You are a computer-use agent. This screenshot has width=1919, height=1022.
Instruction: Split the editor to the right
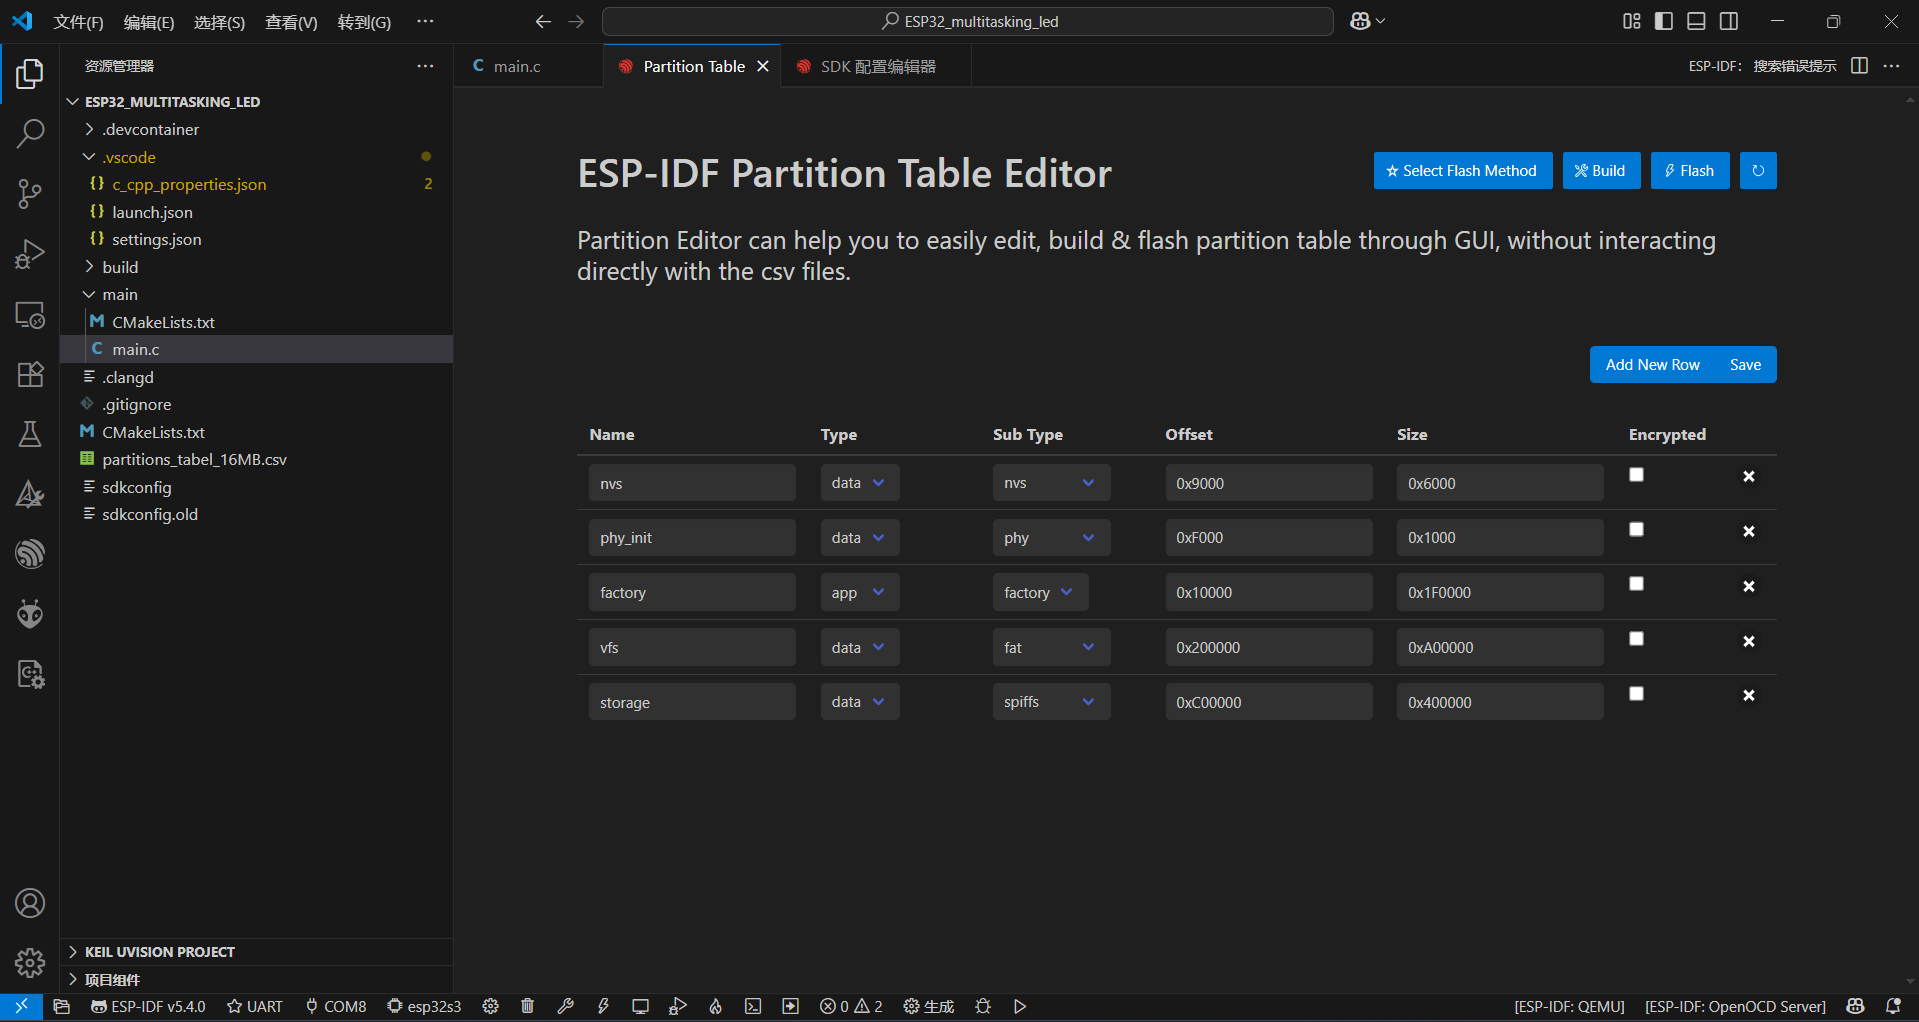click(x=1859, y=66)
